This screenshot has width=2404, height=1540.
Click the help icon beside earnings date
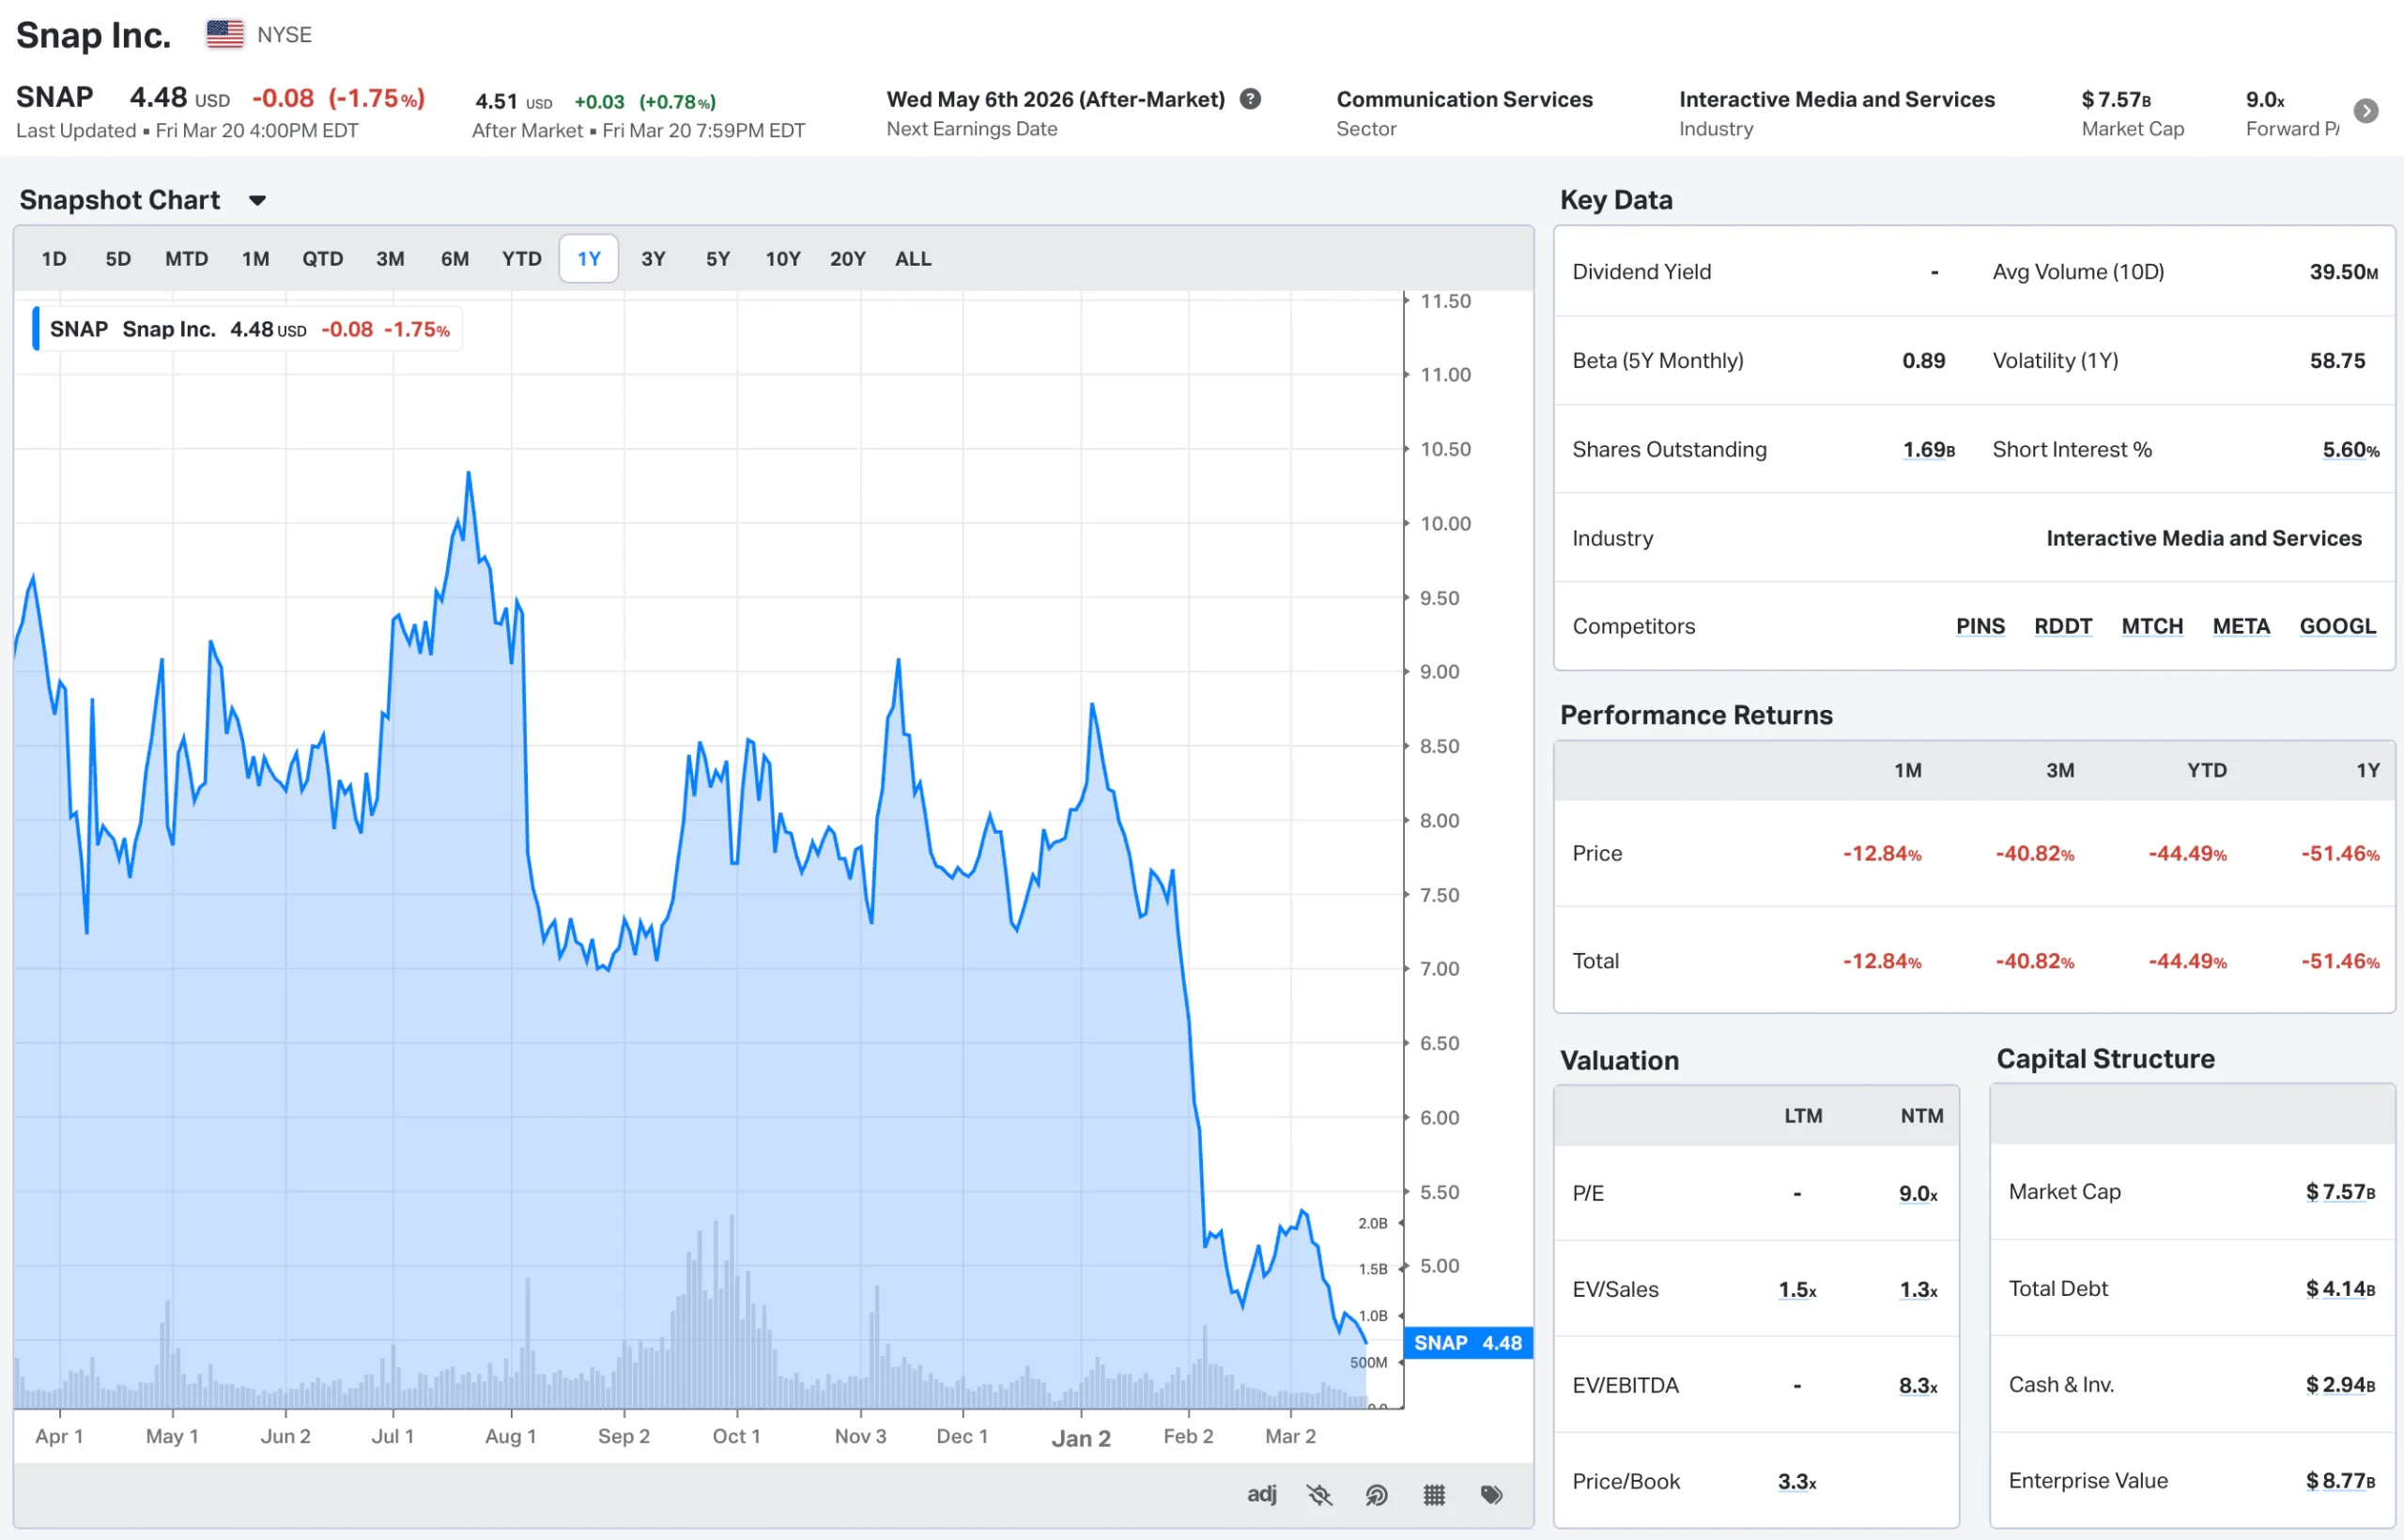1250,99
